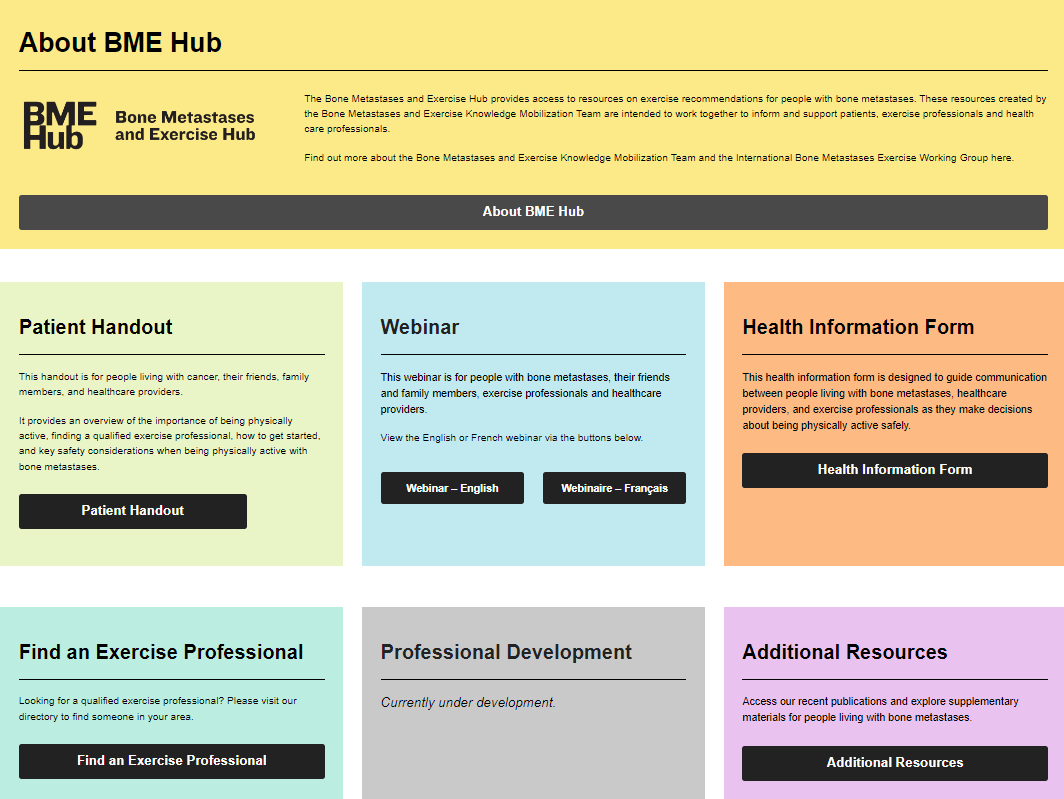Click the About BME Hub page title

click(x=120, y=43)
